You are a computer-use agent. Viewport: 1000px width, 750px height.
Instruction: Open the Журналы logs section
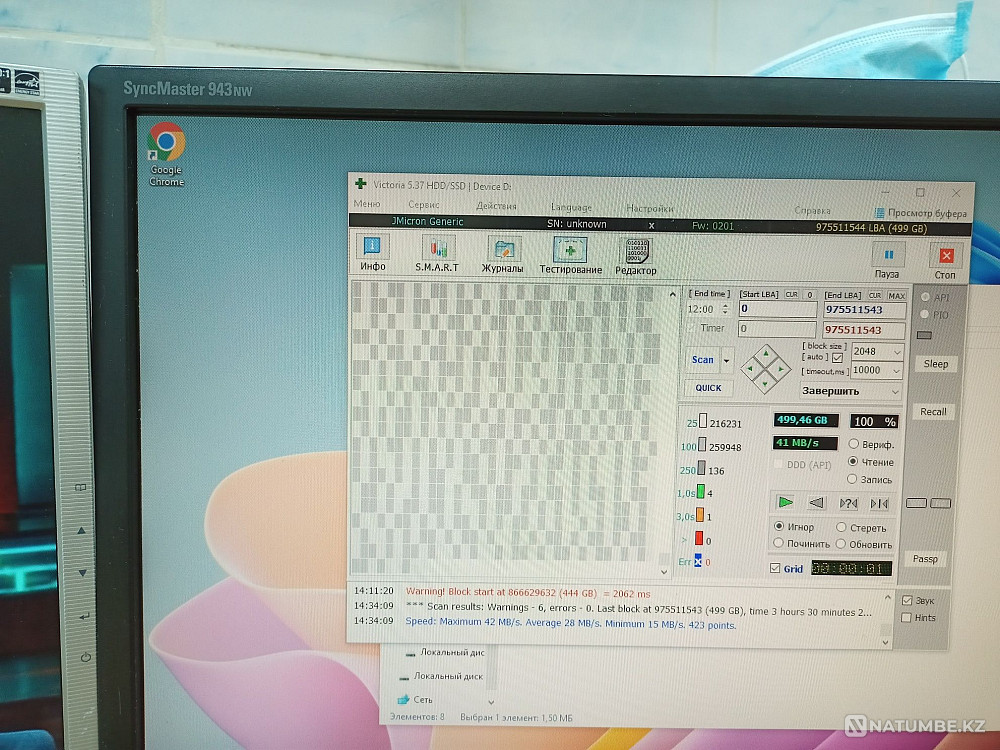pyautogui.click(x=503, y=254)
